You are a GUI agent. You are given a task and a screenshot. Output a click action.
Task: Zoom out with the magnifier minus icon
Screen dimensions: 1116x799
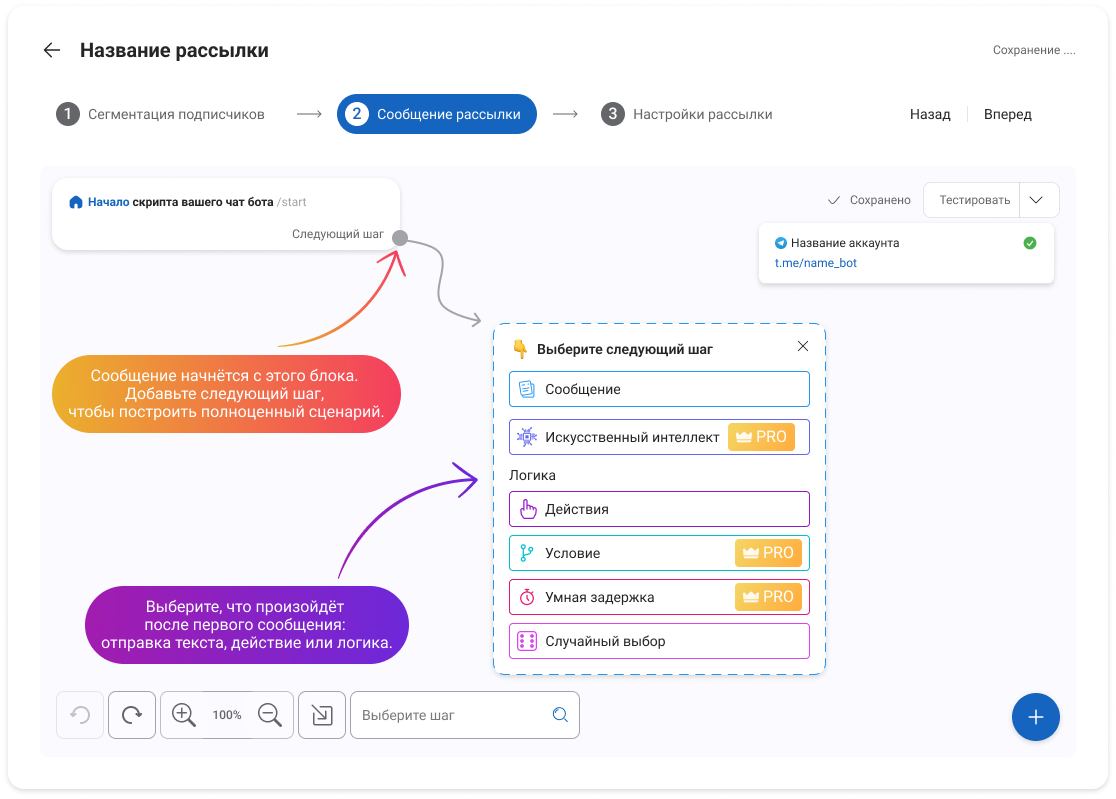click(270, 715)
